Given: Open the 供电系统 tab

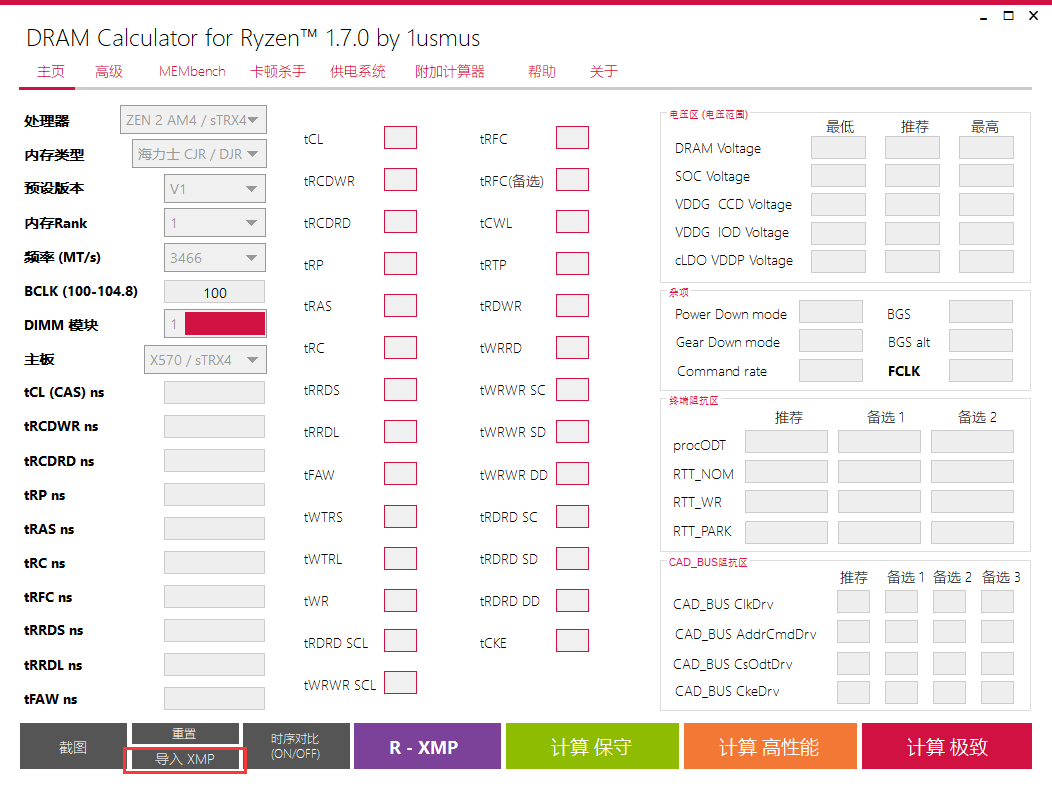Looking at the screenshot, I should coord(358,72).
